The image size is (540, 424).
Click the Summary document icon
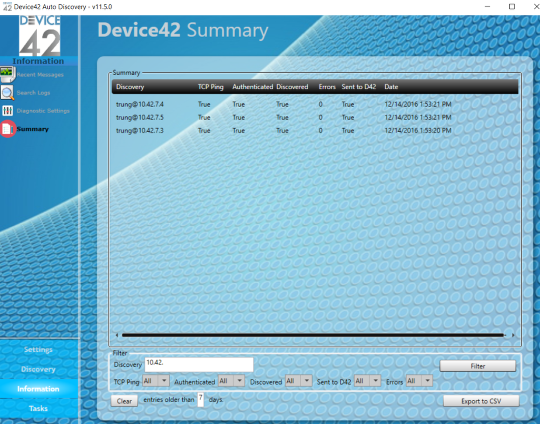click(7, 129)
